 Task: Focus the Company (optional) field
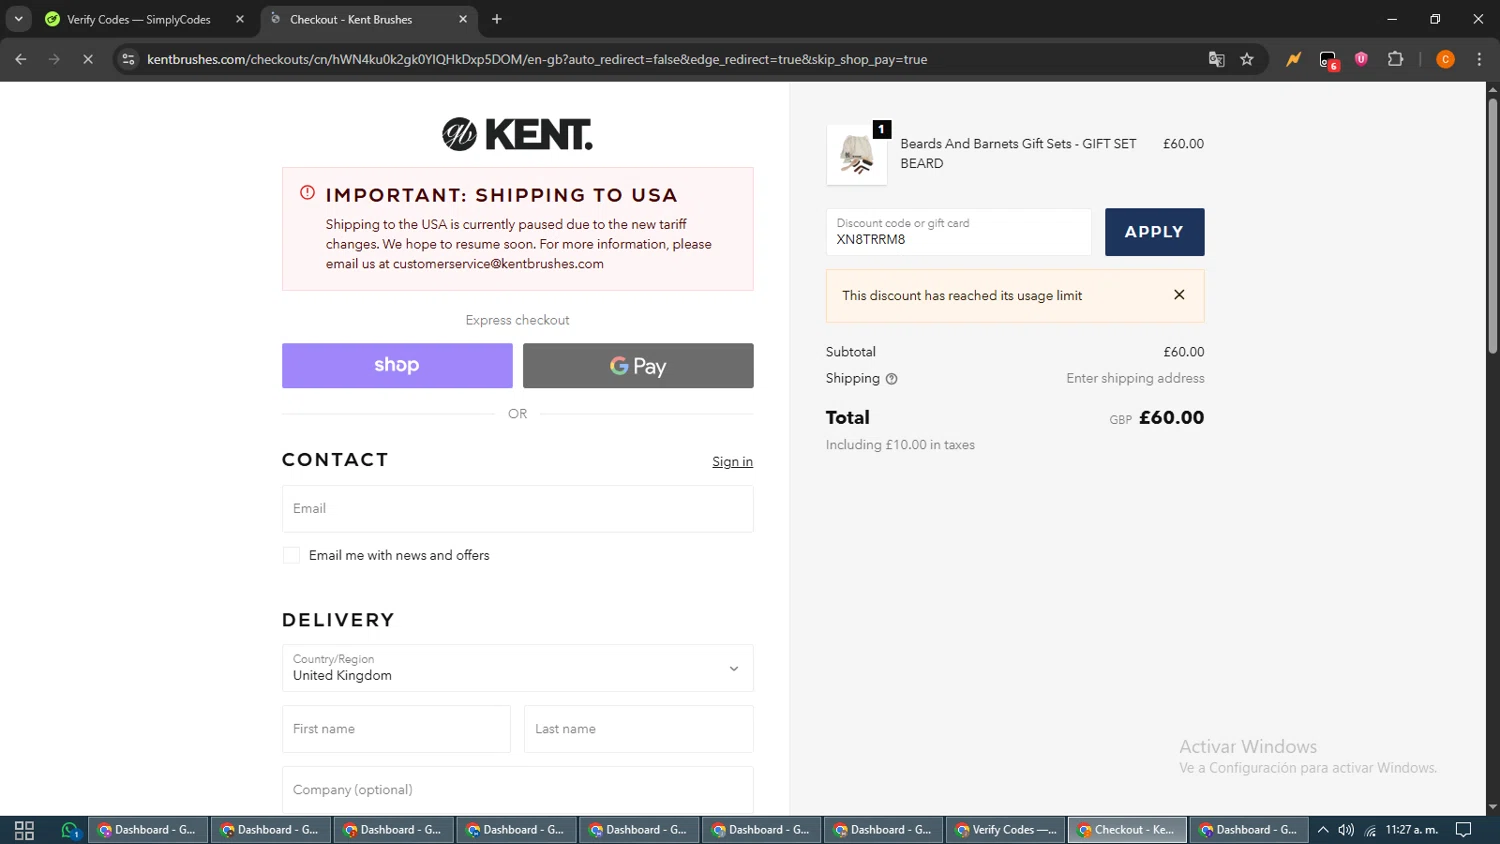tap(518, 790)
